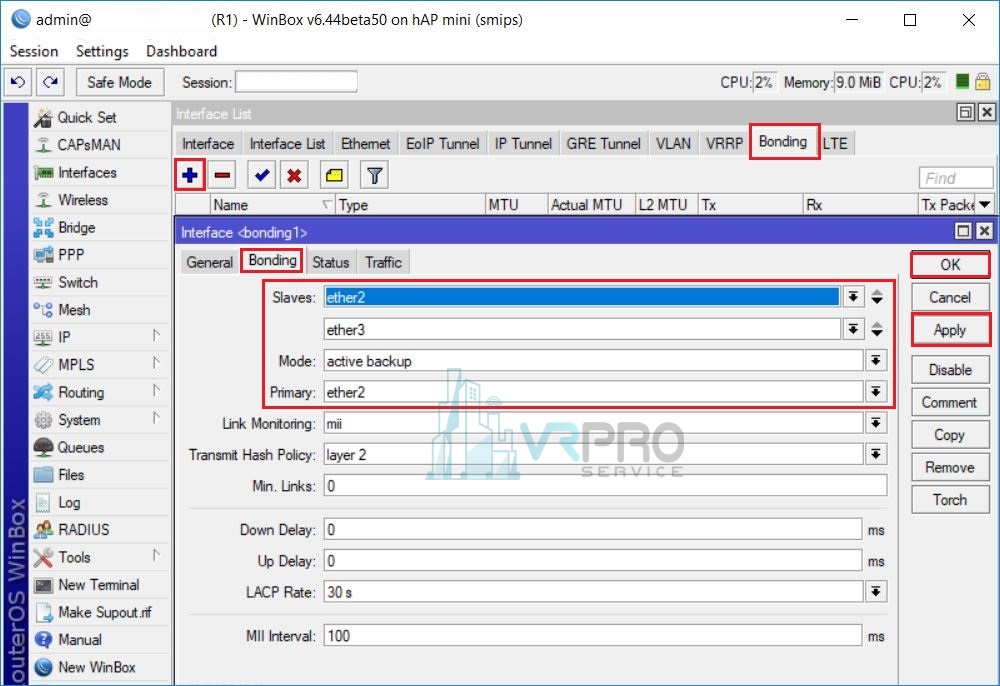Click up/down stepper beside ether3 slave
The height and width of the screenshot is (686, 1000).
click(x=877, y=329)
